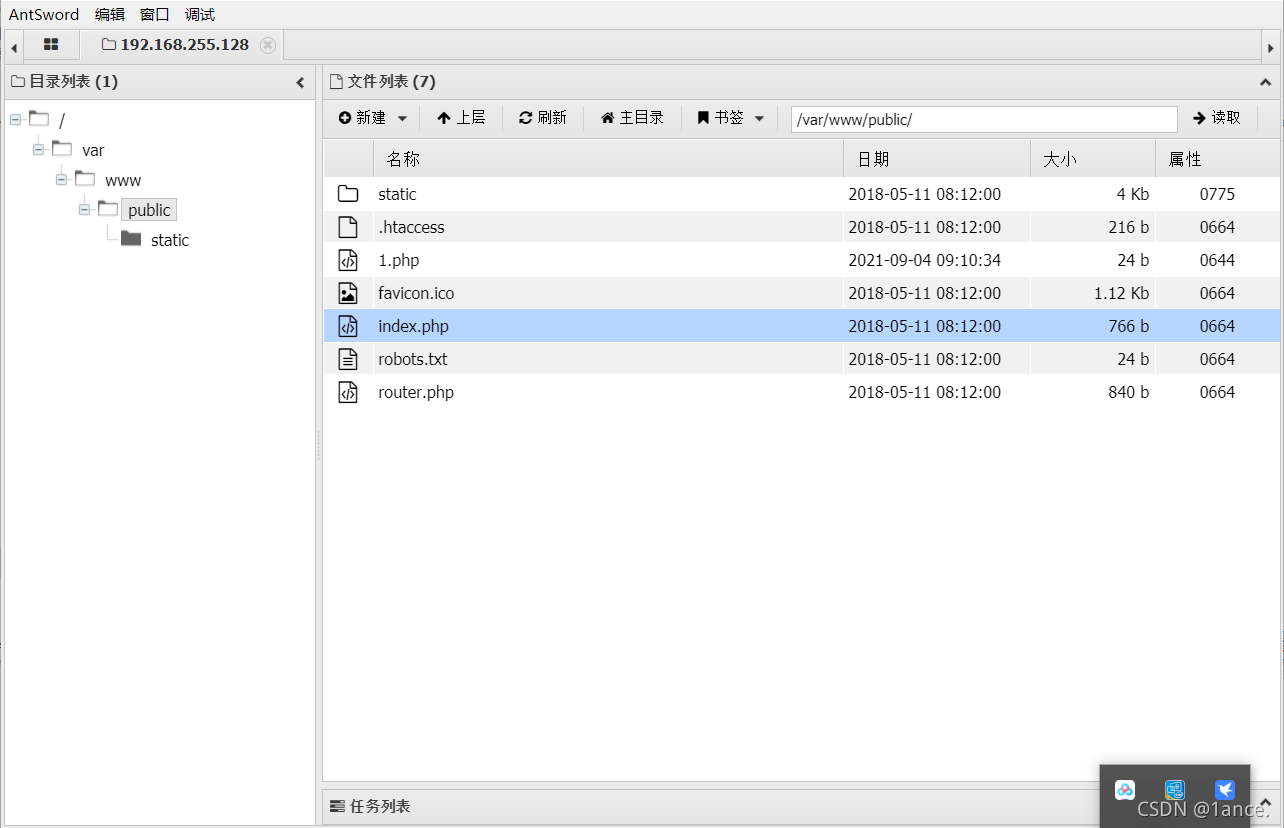
Task: Click the 刷新 refresh button
Action: tap(542, 118)
